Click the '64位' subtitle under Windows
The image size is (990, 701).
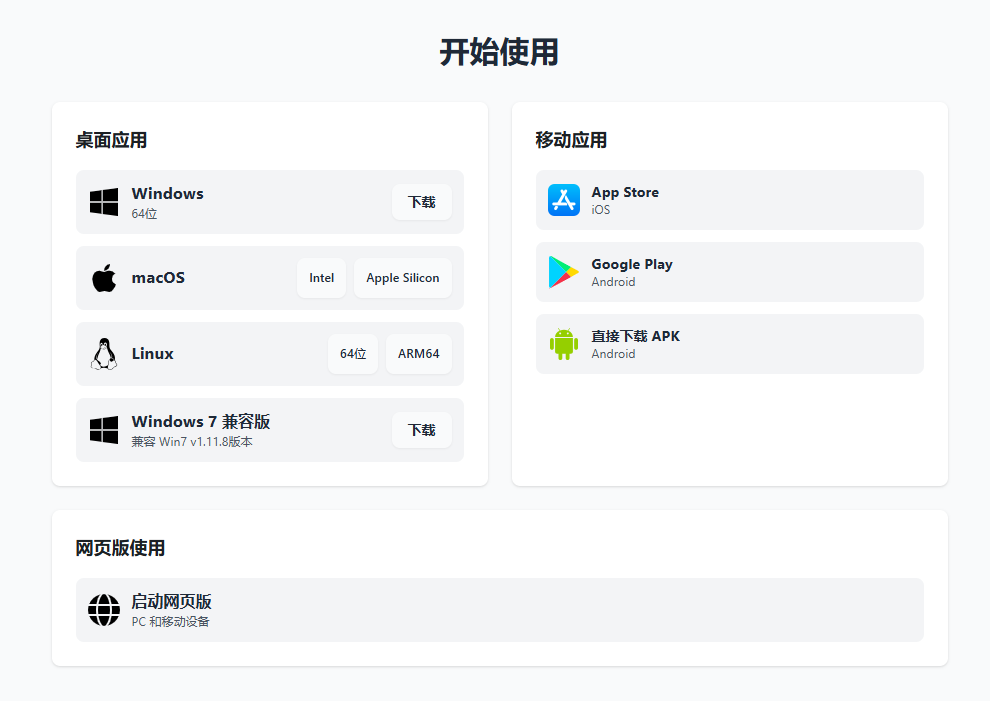pos(144,213)
